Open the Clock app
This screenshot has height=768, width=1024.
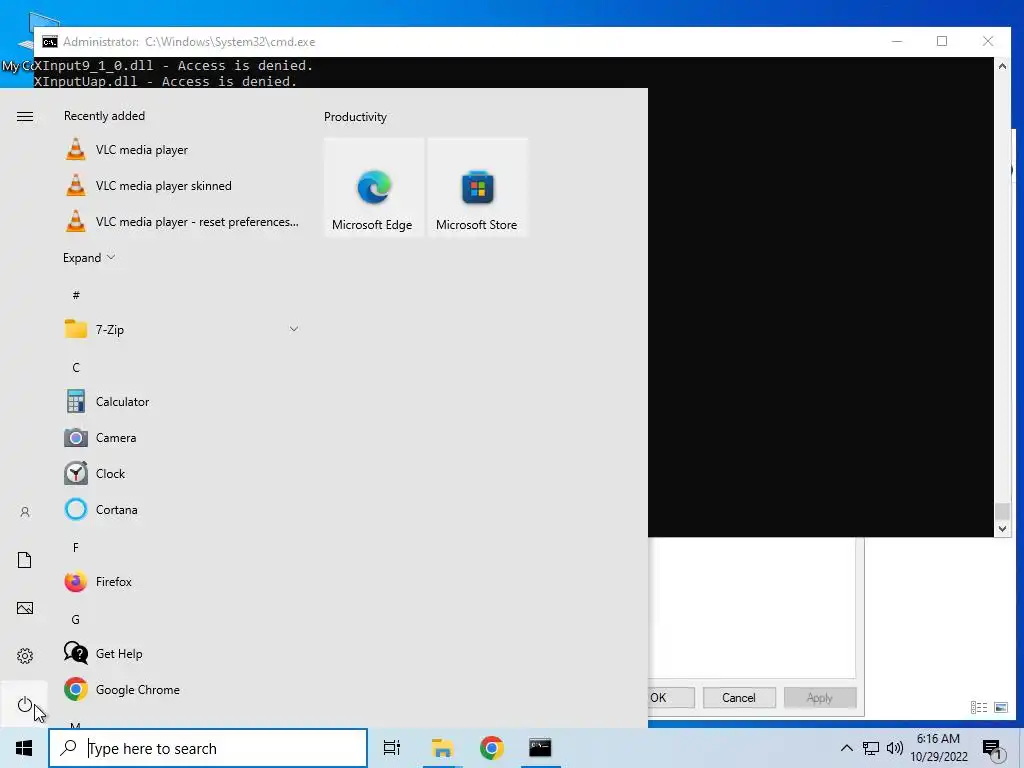tap(182, 473)
